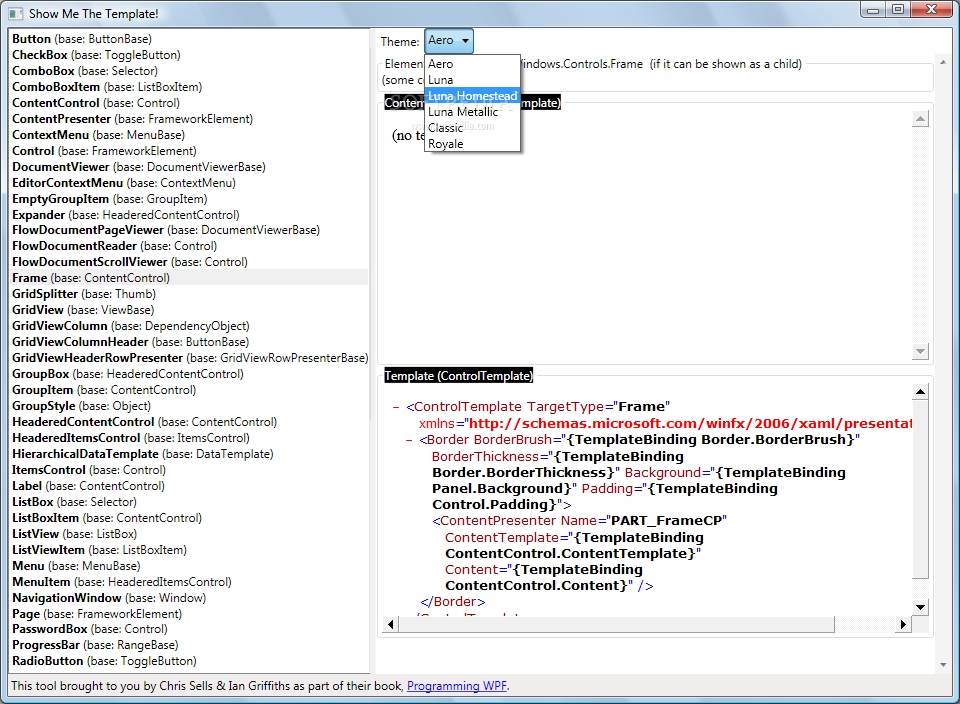This screenshot has height=704, width=960.
Task: Select FlowDocumentReader list entry
Action: (x=190, y=246)
